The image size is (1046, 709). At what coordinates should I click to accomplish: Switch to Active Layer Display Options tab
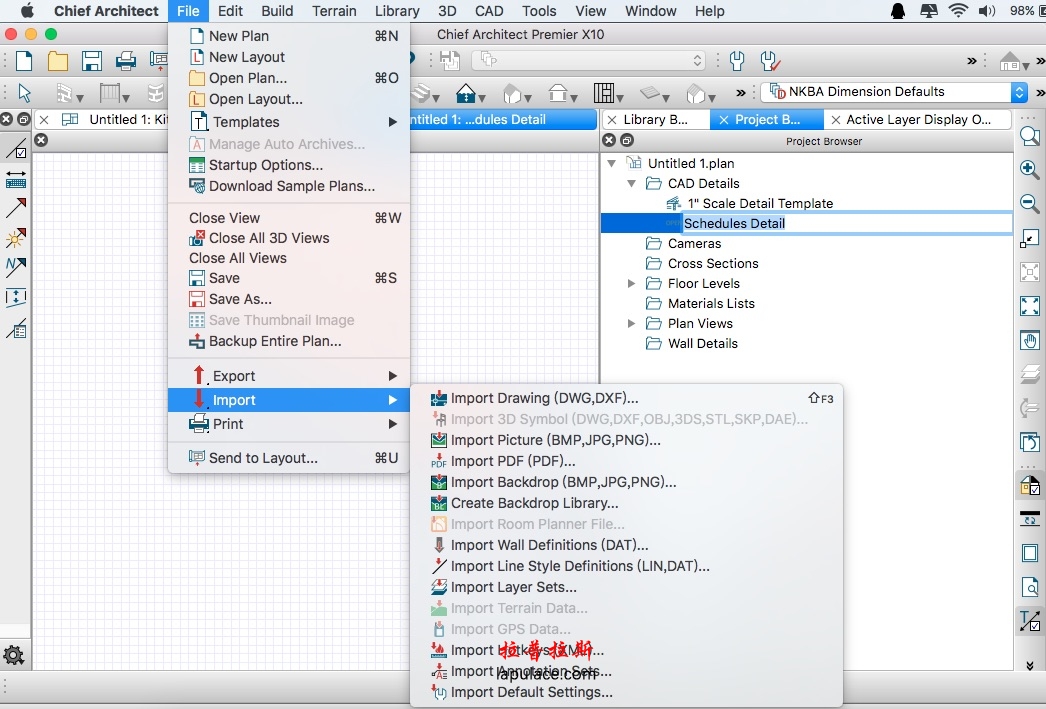(918, 119)
